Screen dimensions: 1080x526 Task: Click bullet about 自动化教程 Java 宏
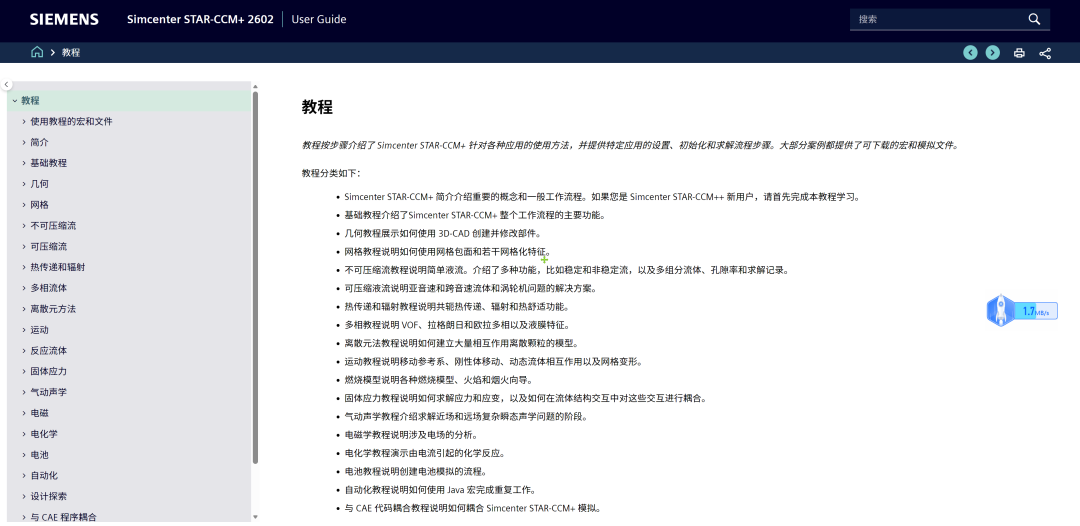[441, 490]
